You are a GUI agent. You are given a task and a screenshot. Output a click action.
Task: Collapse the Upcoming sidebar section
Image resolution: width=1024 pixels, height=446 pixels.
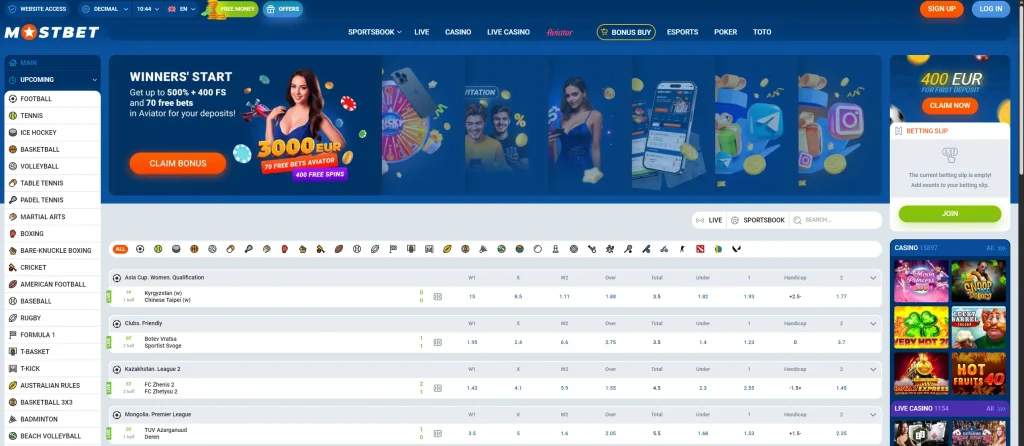(x=95, y=80)
